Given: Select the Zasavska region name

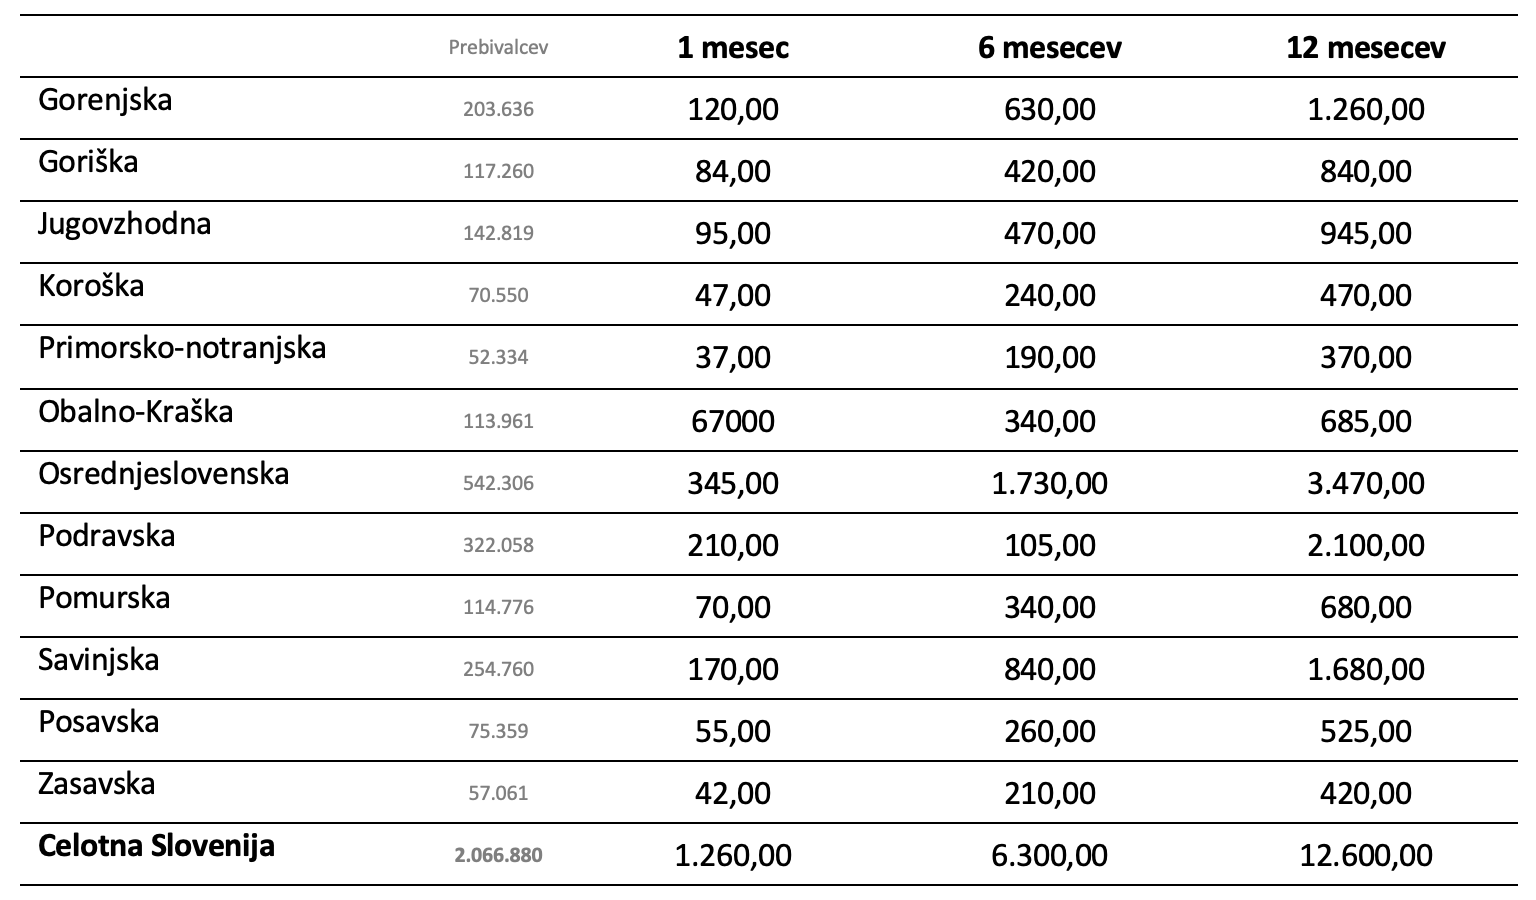Looking at the screenshot, I should (x=97, y=783).
